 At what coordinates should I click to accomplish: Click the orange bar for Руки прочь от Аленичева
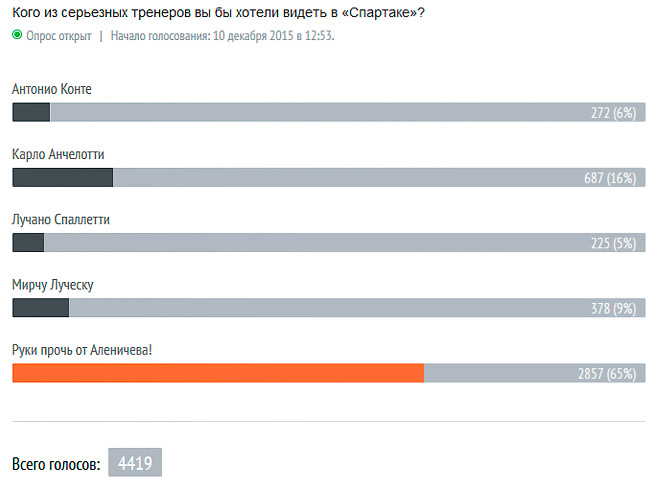tap(218, 373)
